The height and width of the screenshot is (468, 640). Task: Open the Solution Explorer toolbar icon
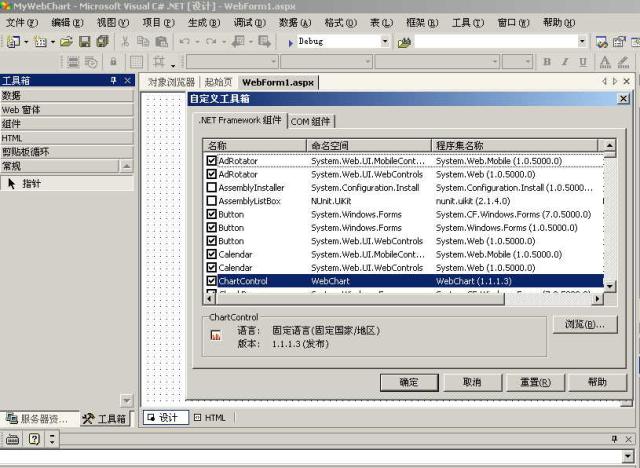click(601, 42)
